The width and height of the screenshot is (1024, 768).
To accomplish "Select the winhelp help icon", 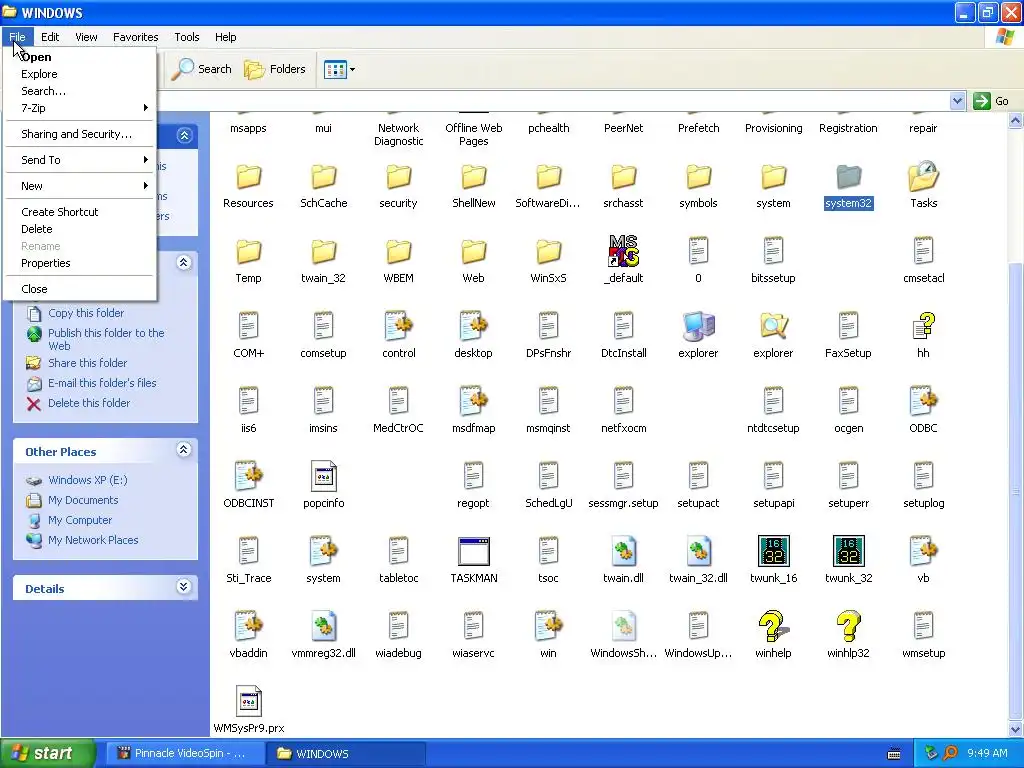I will (x=773, y=626).
